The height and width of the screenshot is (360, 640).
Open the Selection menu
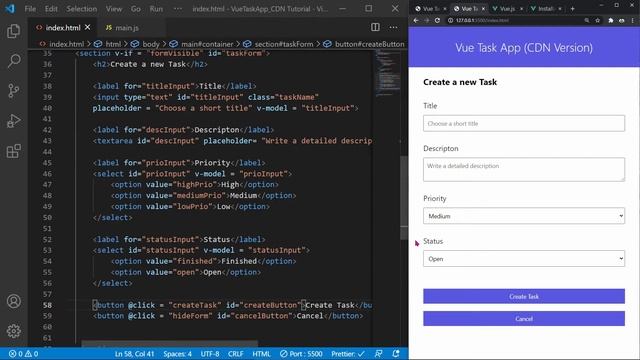(x=82, y=9)
